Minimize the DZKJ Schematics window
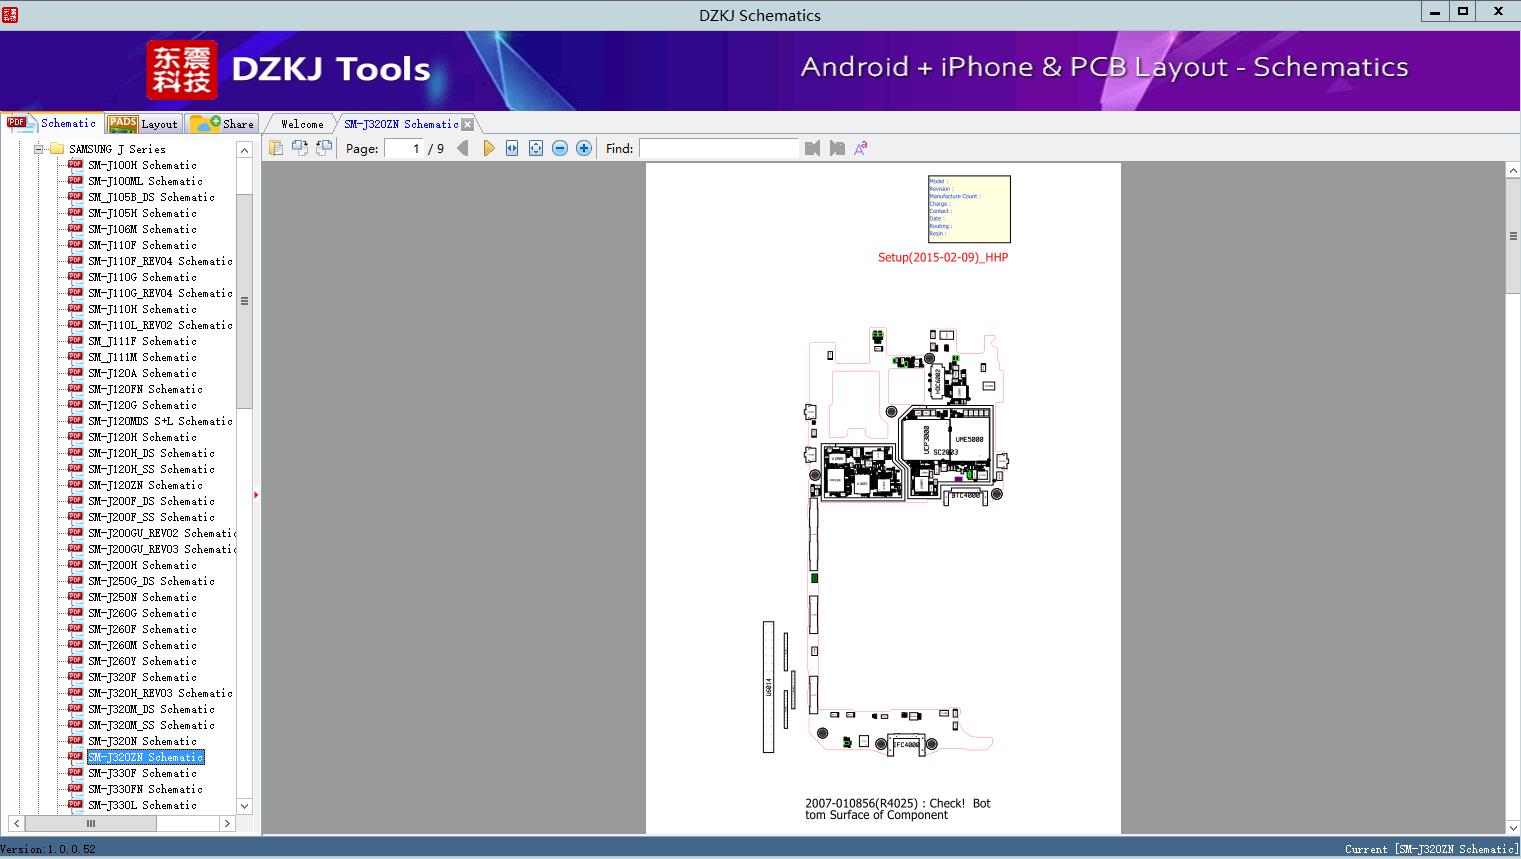The height and width of the screenshot is (859, 1521). pyautogui.click(x=1435, y=12)
